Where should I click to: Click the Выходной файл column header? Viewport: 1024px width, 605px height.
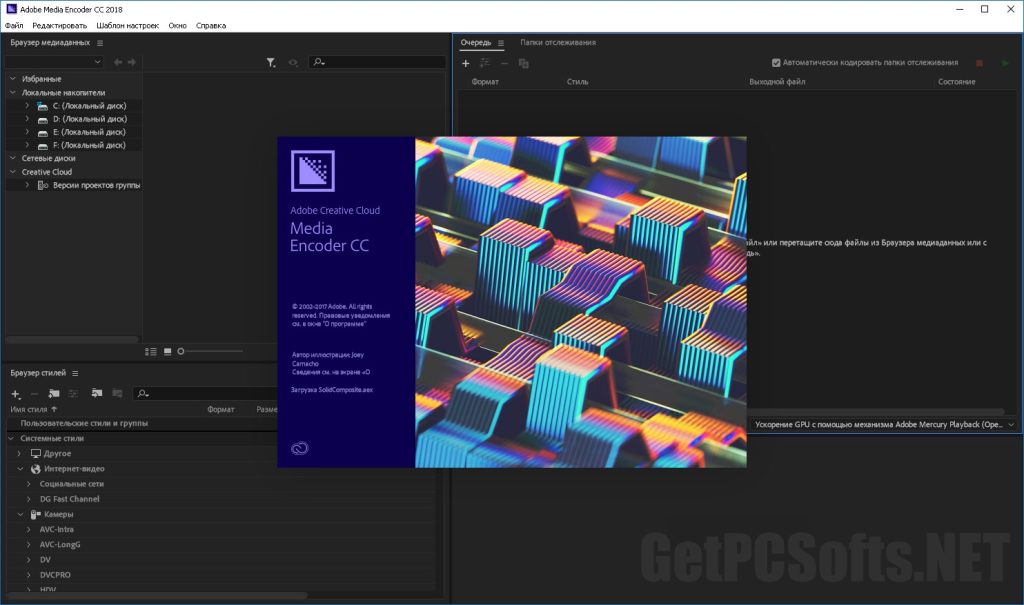click(x=777, y=82)
